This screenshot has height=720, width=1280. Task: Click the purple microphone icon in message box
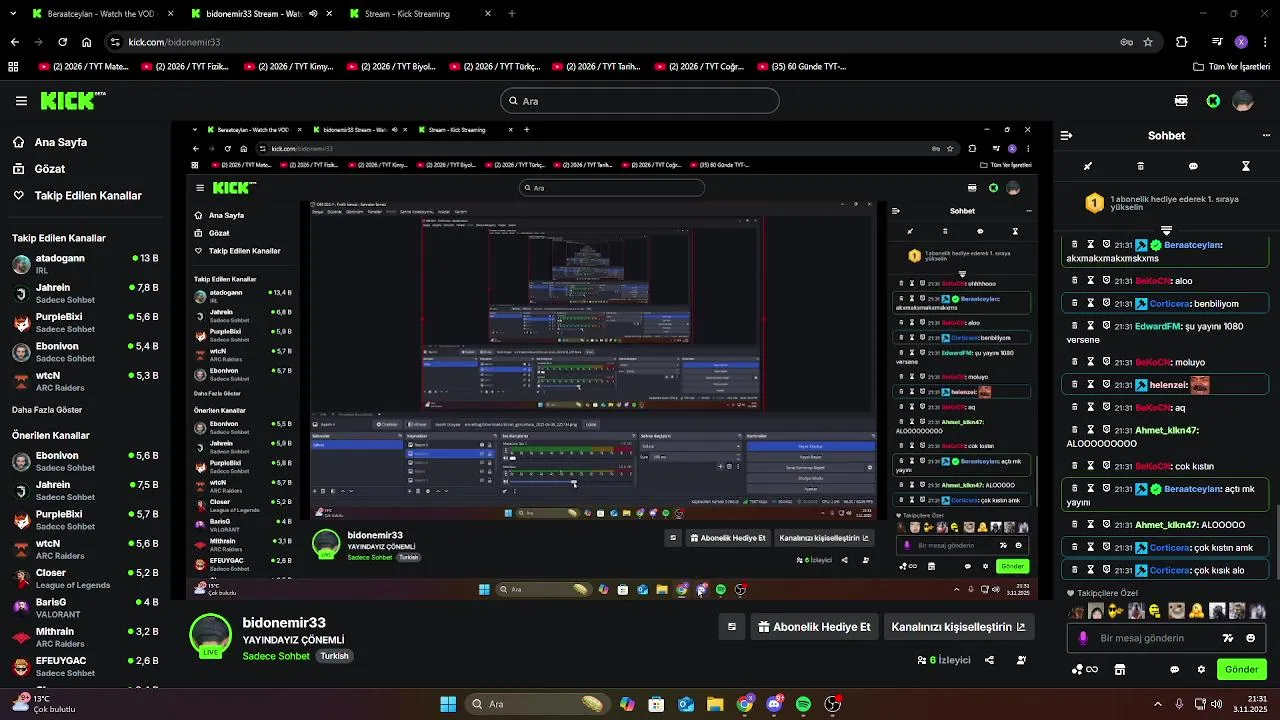[1083, 638]
